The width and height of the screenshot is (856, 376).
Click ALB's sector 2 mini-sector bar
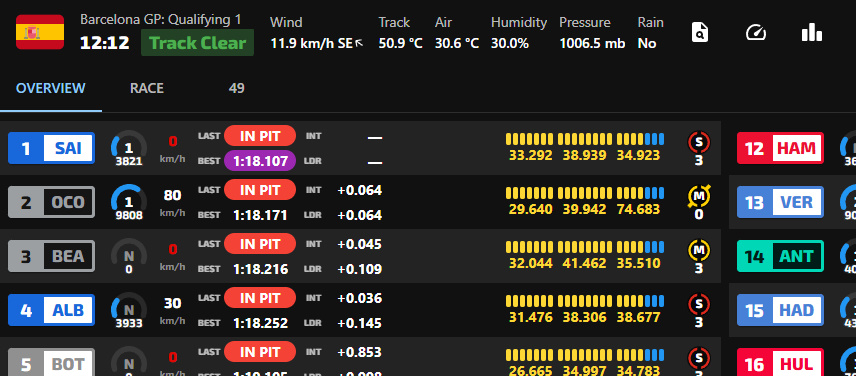click(x=585, y=301)
